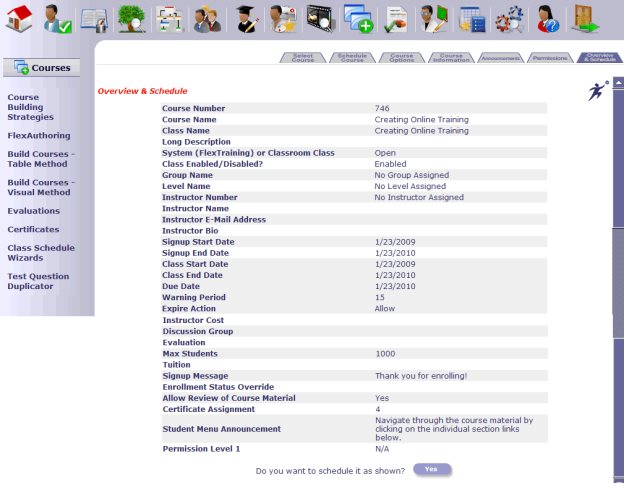Click the 'No Instructor Assigned' value
624x484 pixels.
point(419,197)
